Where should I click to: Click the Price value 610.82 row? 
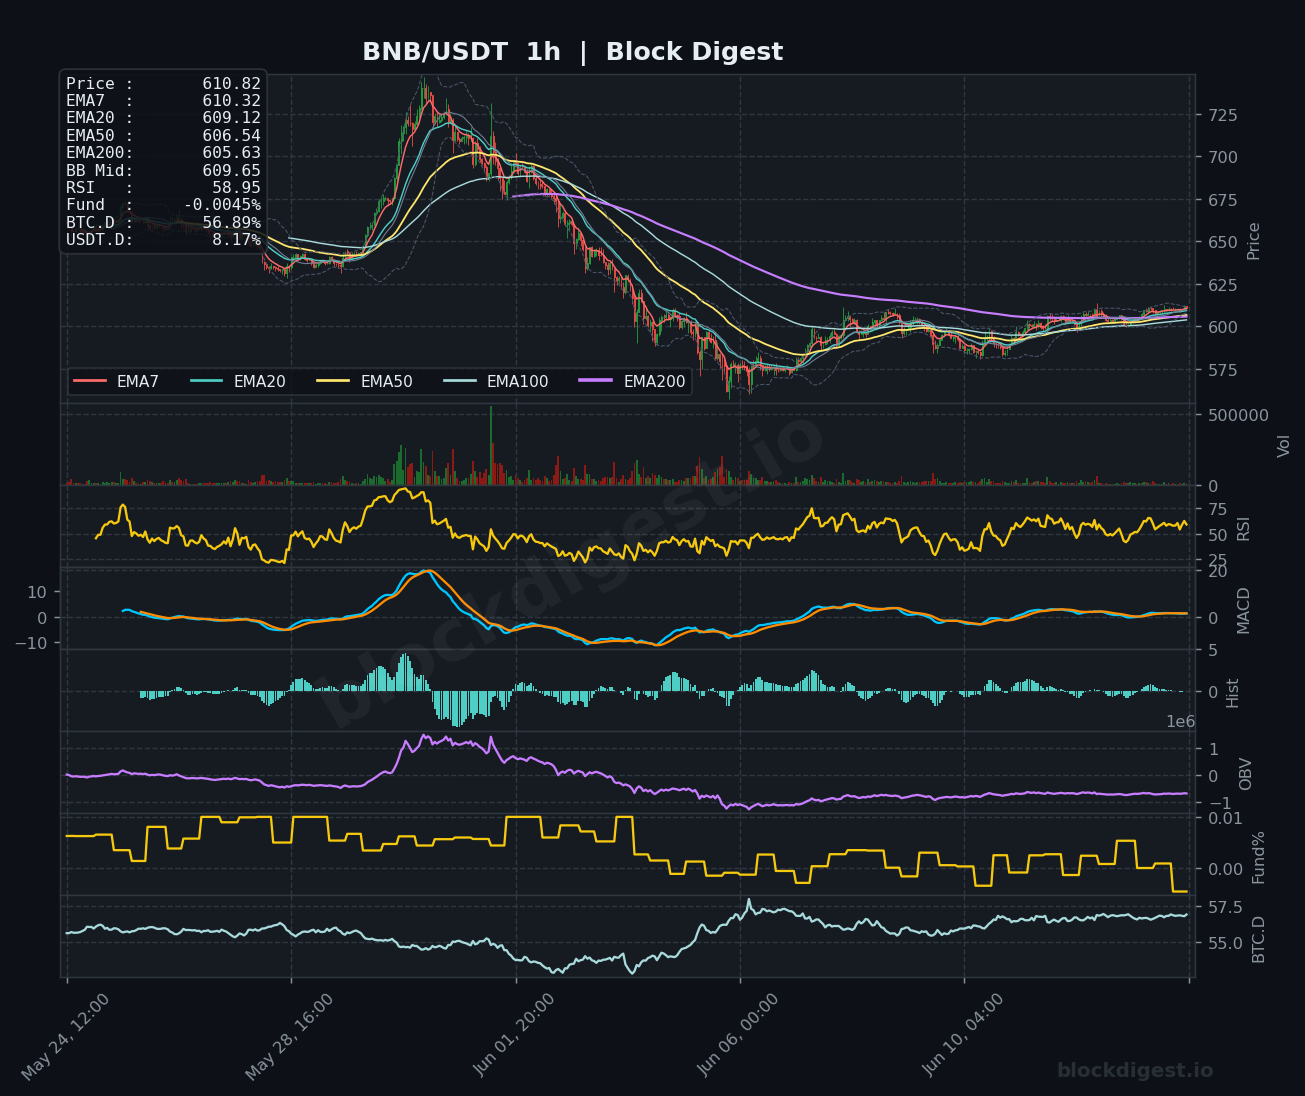point(163,84)
